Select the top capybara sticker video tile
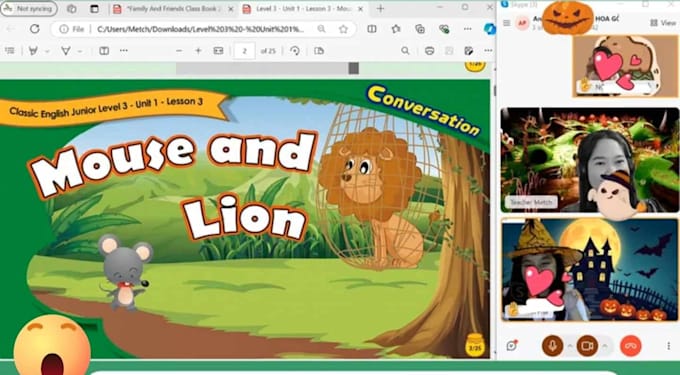 626,65
